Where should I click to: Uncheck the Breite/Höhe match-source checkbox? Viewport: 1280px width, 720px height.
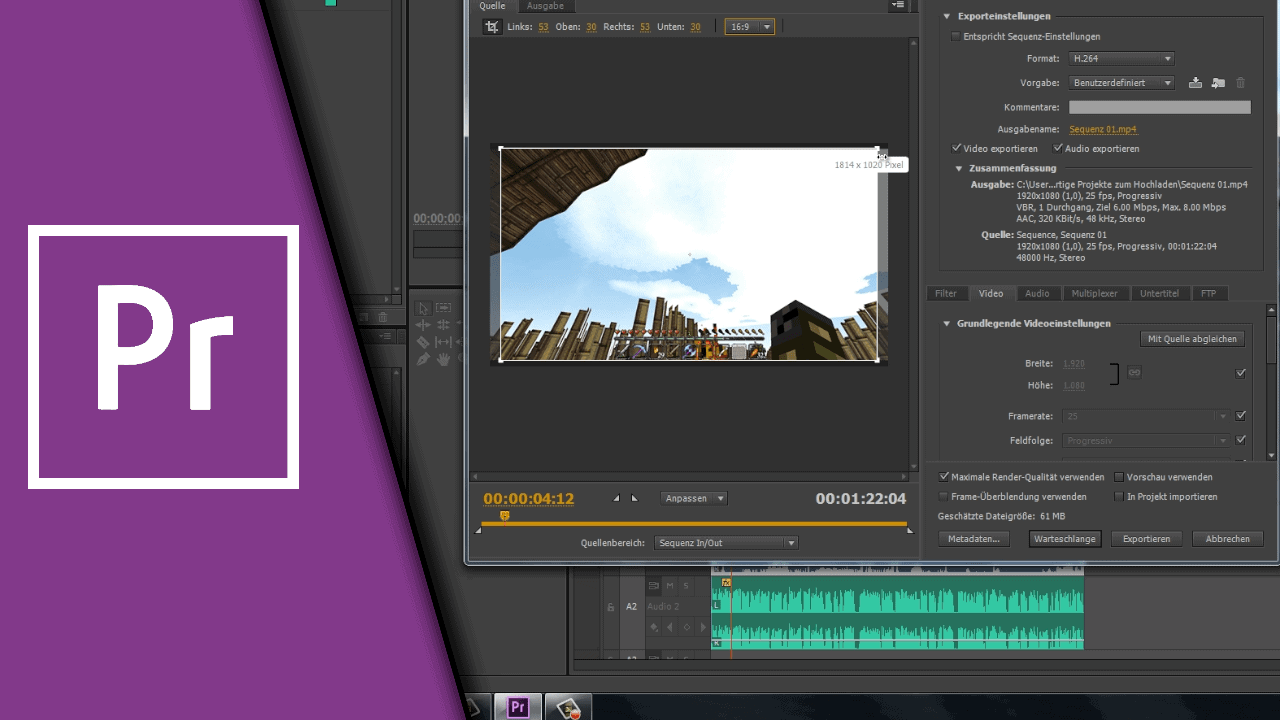click(1241, 373)
